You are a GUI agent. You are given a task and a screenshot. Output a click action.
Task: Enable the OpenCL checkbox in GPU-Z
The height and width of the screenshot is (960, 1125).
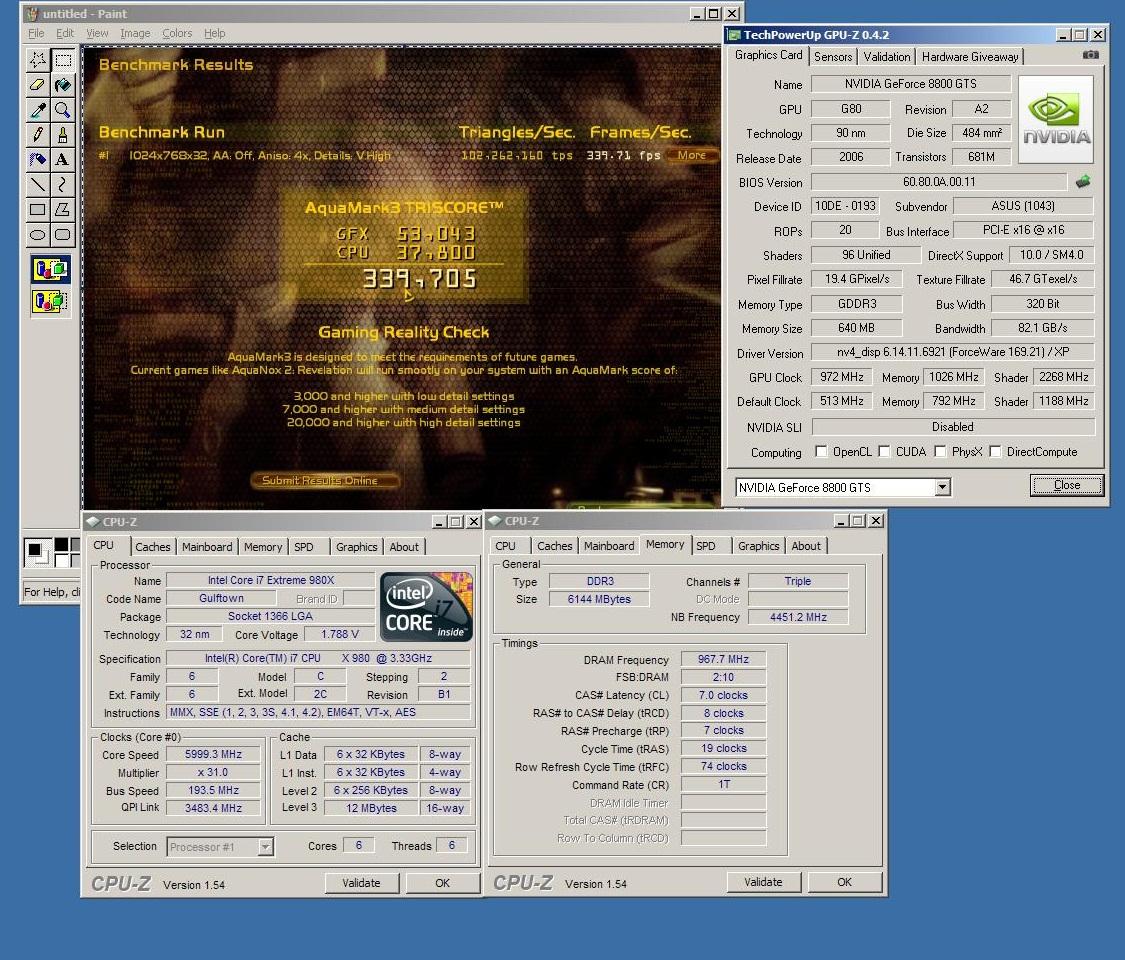pyautogui.click(x=822, y=452)
